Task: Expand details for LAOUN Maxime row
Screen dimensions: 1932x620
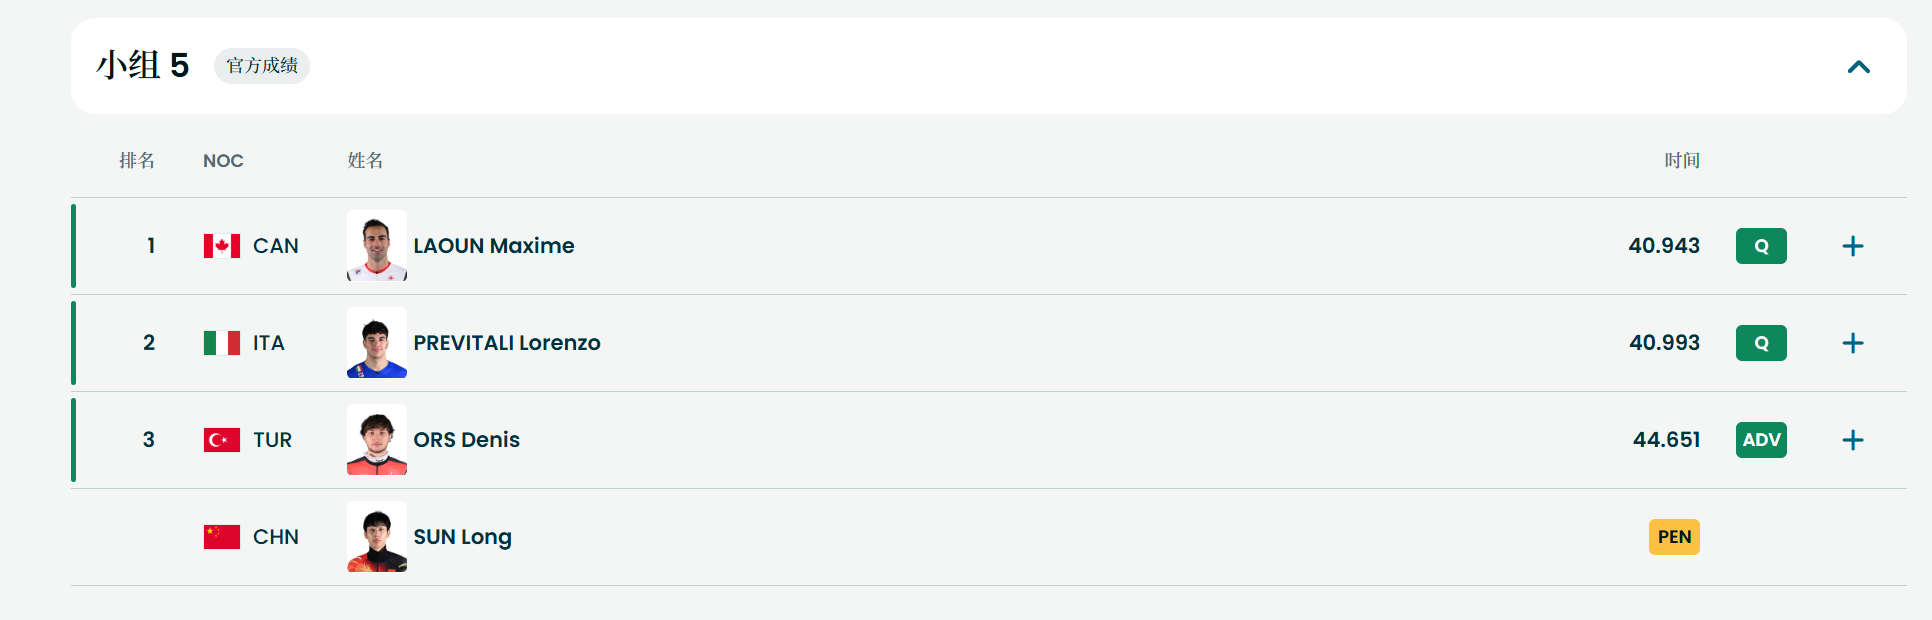Action: [1852, 246]
